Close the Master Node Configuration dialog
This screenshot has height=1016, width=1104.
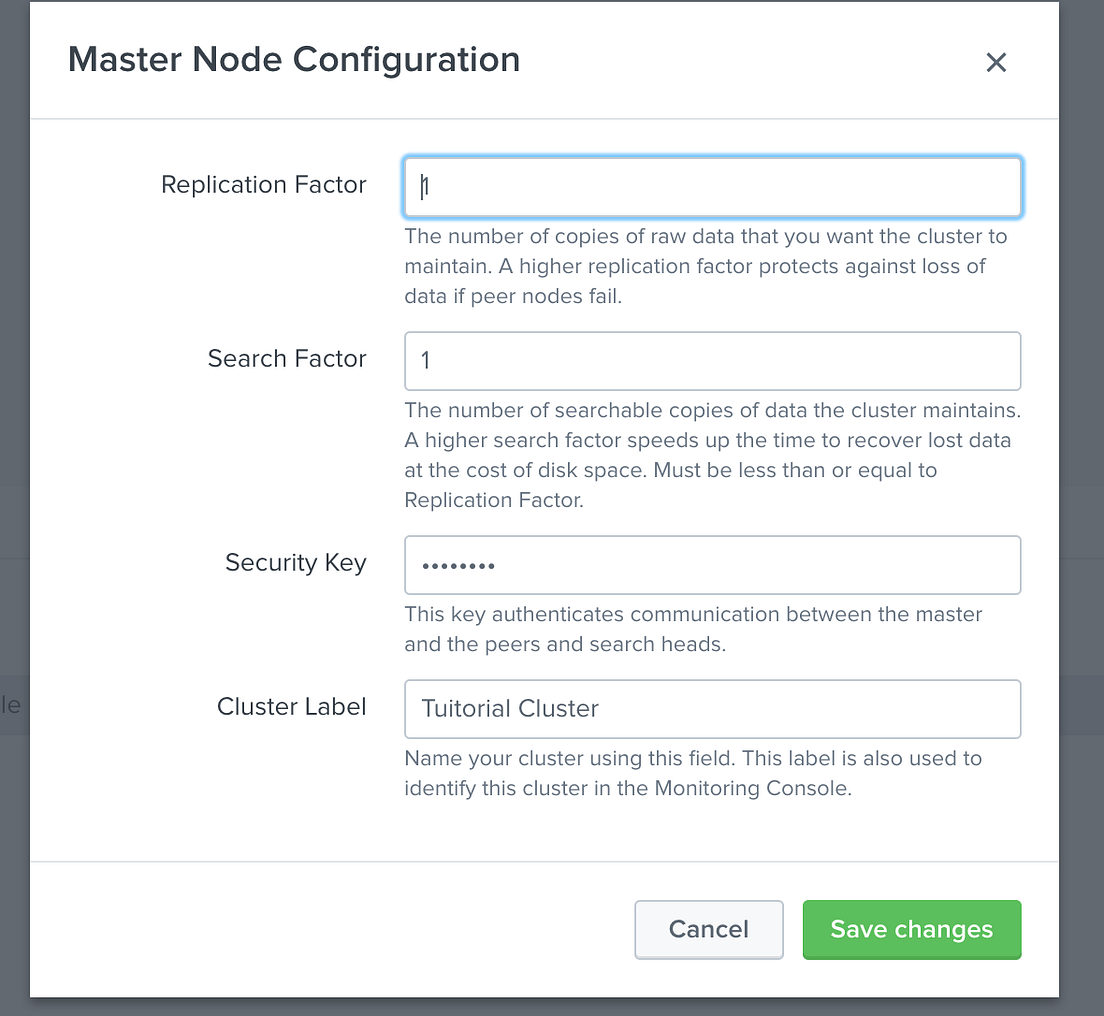click(996, 62)
